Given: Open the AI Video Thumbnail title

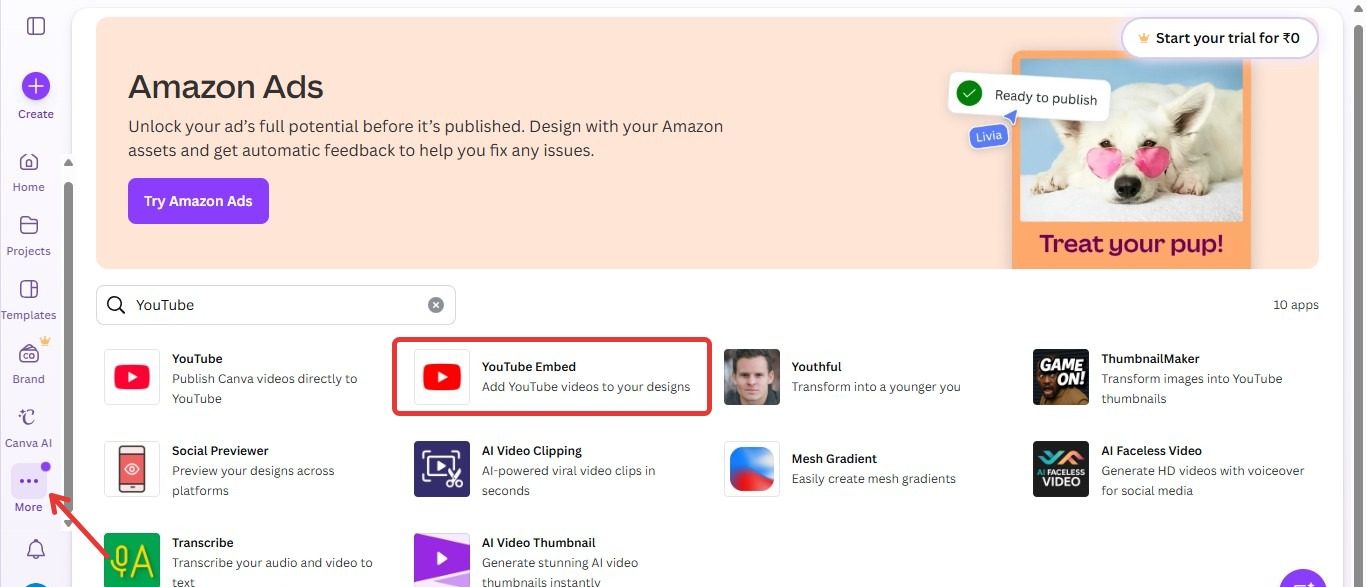Looking at the screenshot, I should 539,543.
